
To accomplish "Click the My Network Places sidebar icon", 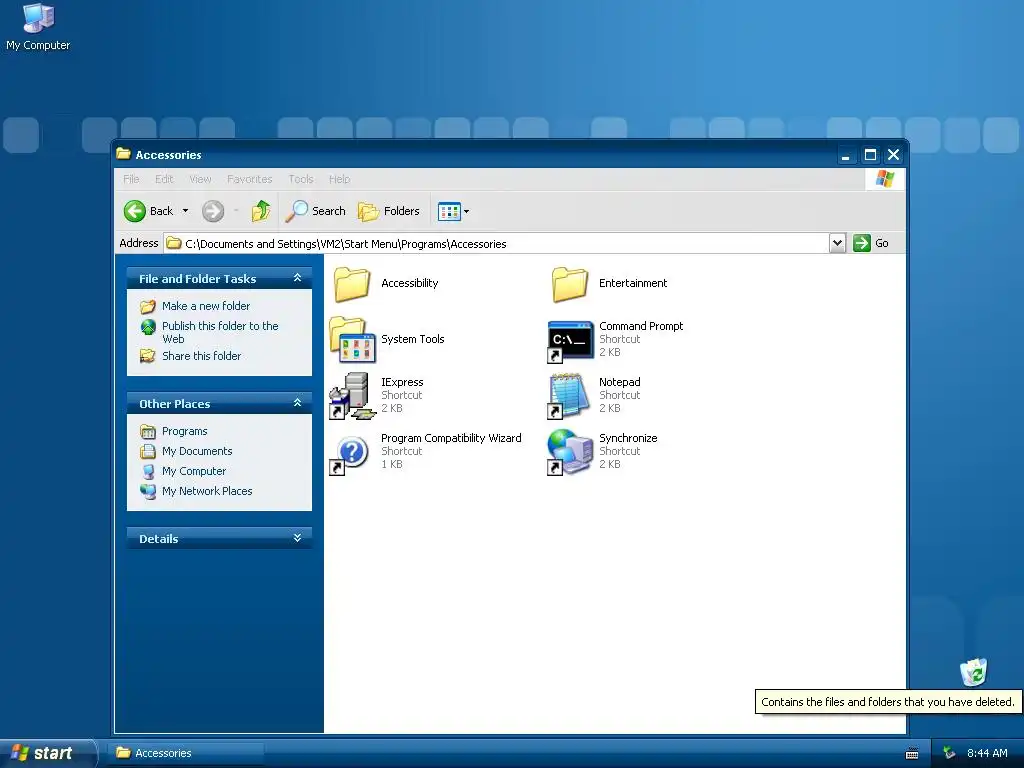I will (x=148, y=491).
